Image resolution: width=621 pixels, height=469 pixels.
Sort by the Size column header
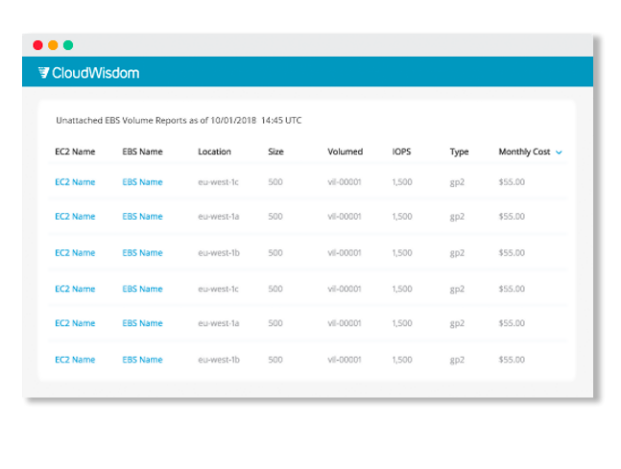(x=276, y=152)
